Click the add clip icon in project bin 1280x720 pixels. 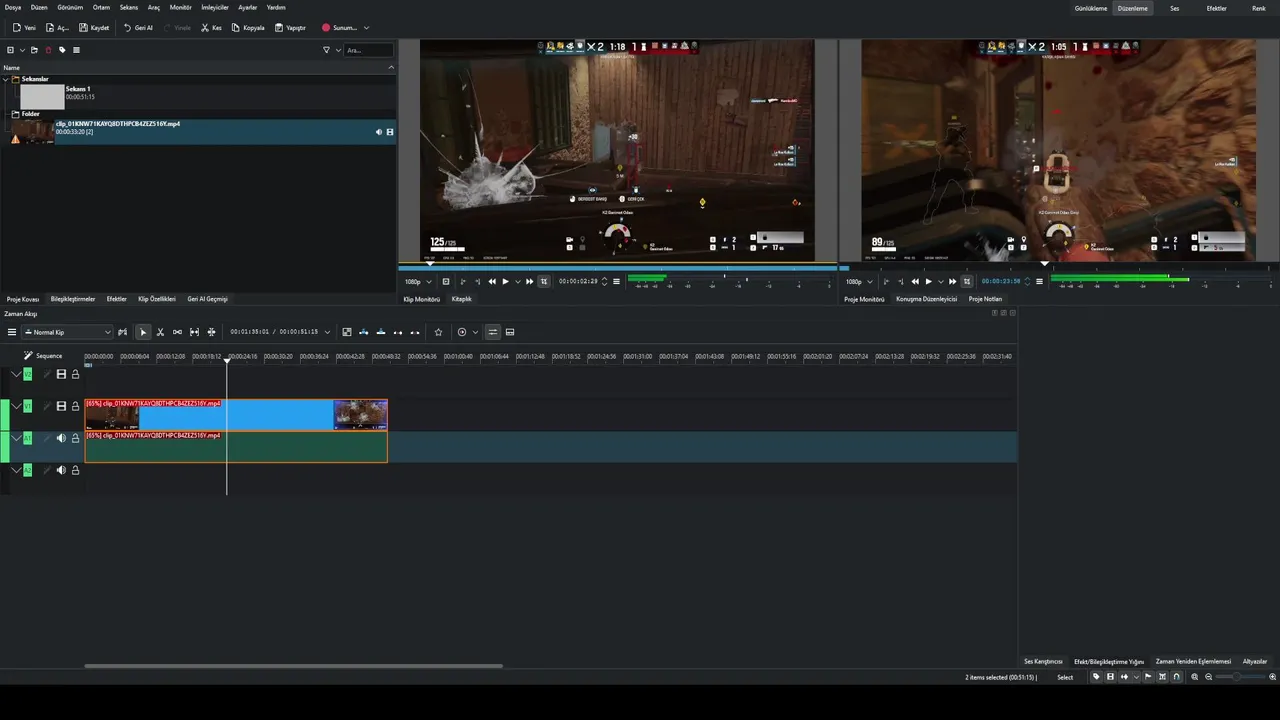11,50
